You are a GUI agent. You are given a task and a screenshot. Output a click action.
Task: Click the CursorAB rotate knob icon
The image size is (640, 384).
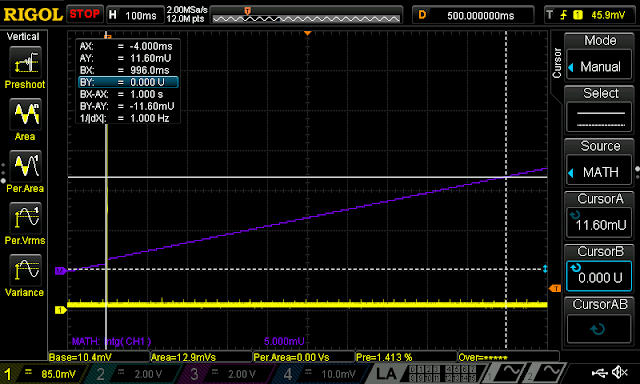(x=598, y=329)
